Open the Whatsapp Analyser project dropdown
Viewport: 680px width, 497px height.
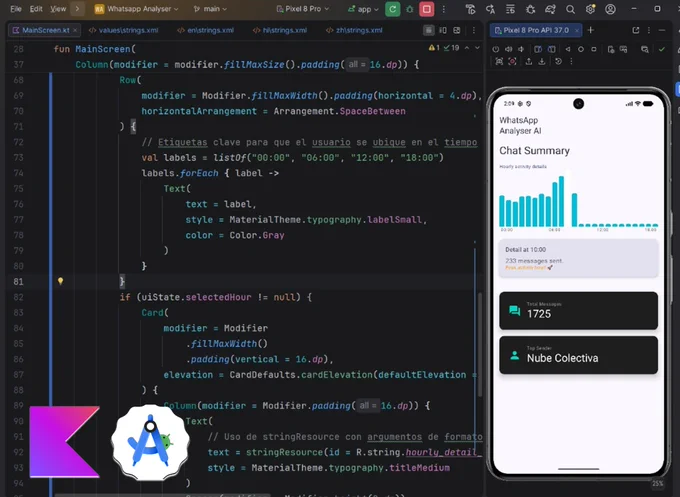click(x=136, y=9)
